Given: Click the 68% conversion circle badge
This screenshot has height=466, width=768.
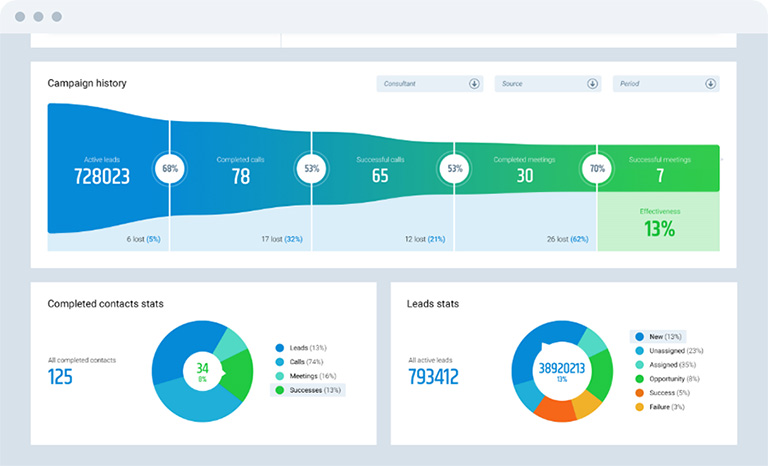Looking at the screenshot, I should pyautogui.click(x=170, y=168).
